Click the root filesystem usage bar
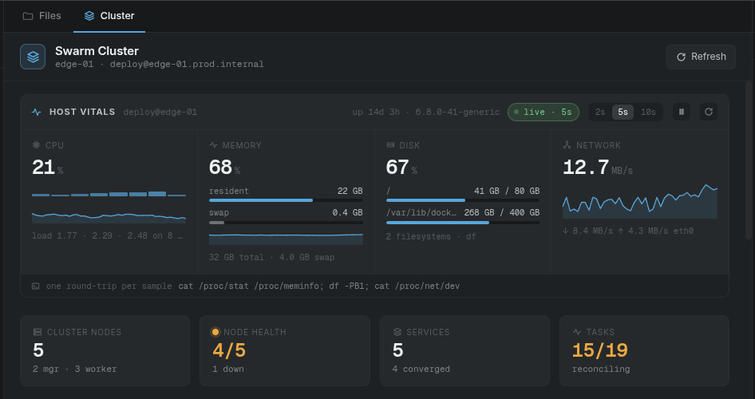This screenshot has height=399, width=755. coord(463,200)
